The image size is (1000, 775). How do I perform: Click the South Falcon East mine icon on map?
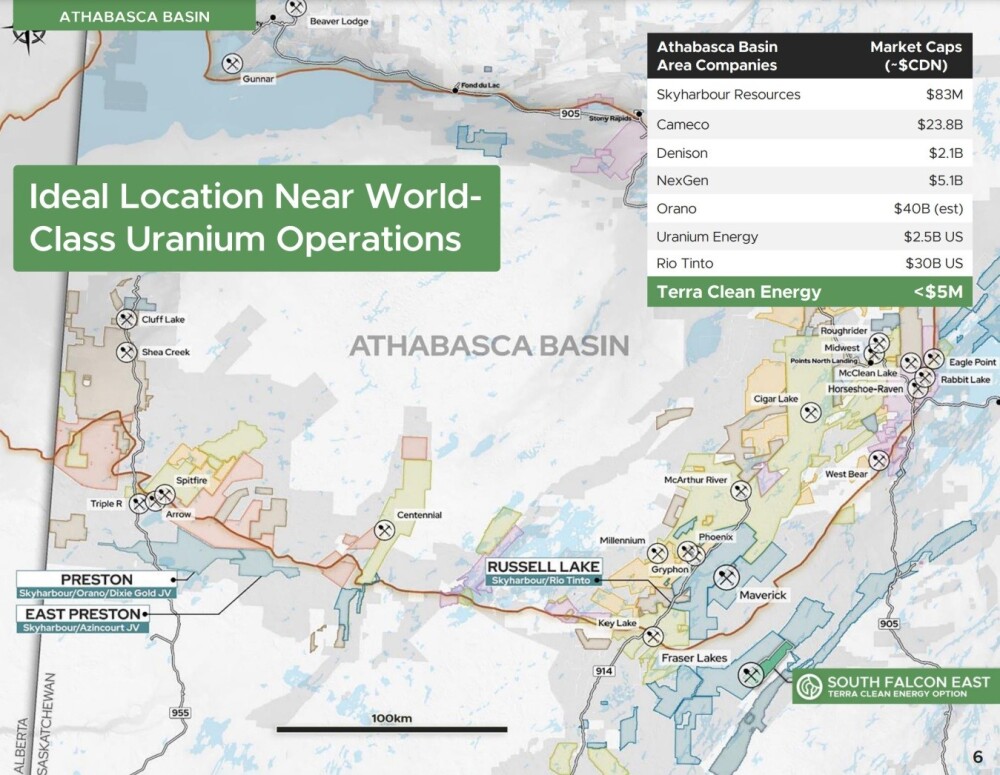(x=751, y=674)
